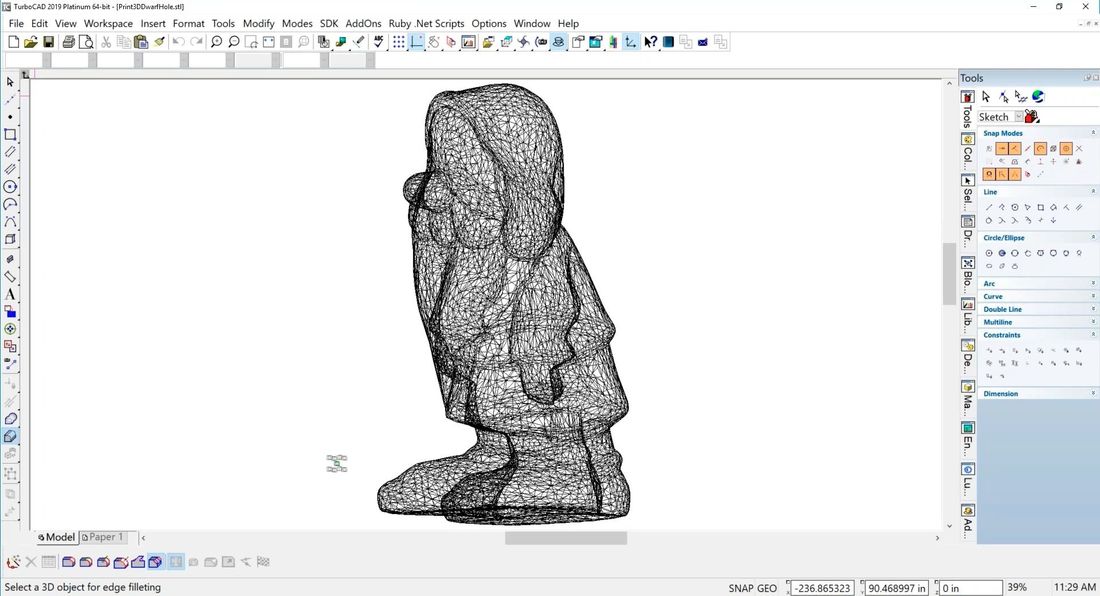Click the Zoom In magnifier icon
The height and width of the screenshot is (596, 1100).
216,42
